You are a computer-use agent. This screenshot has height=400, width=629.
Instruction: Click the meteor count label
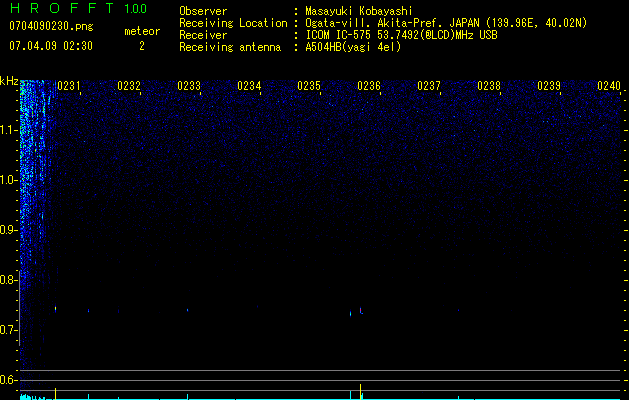pos(142,31)
